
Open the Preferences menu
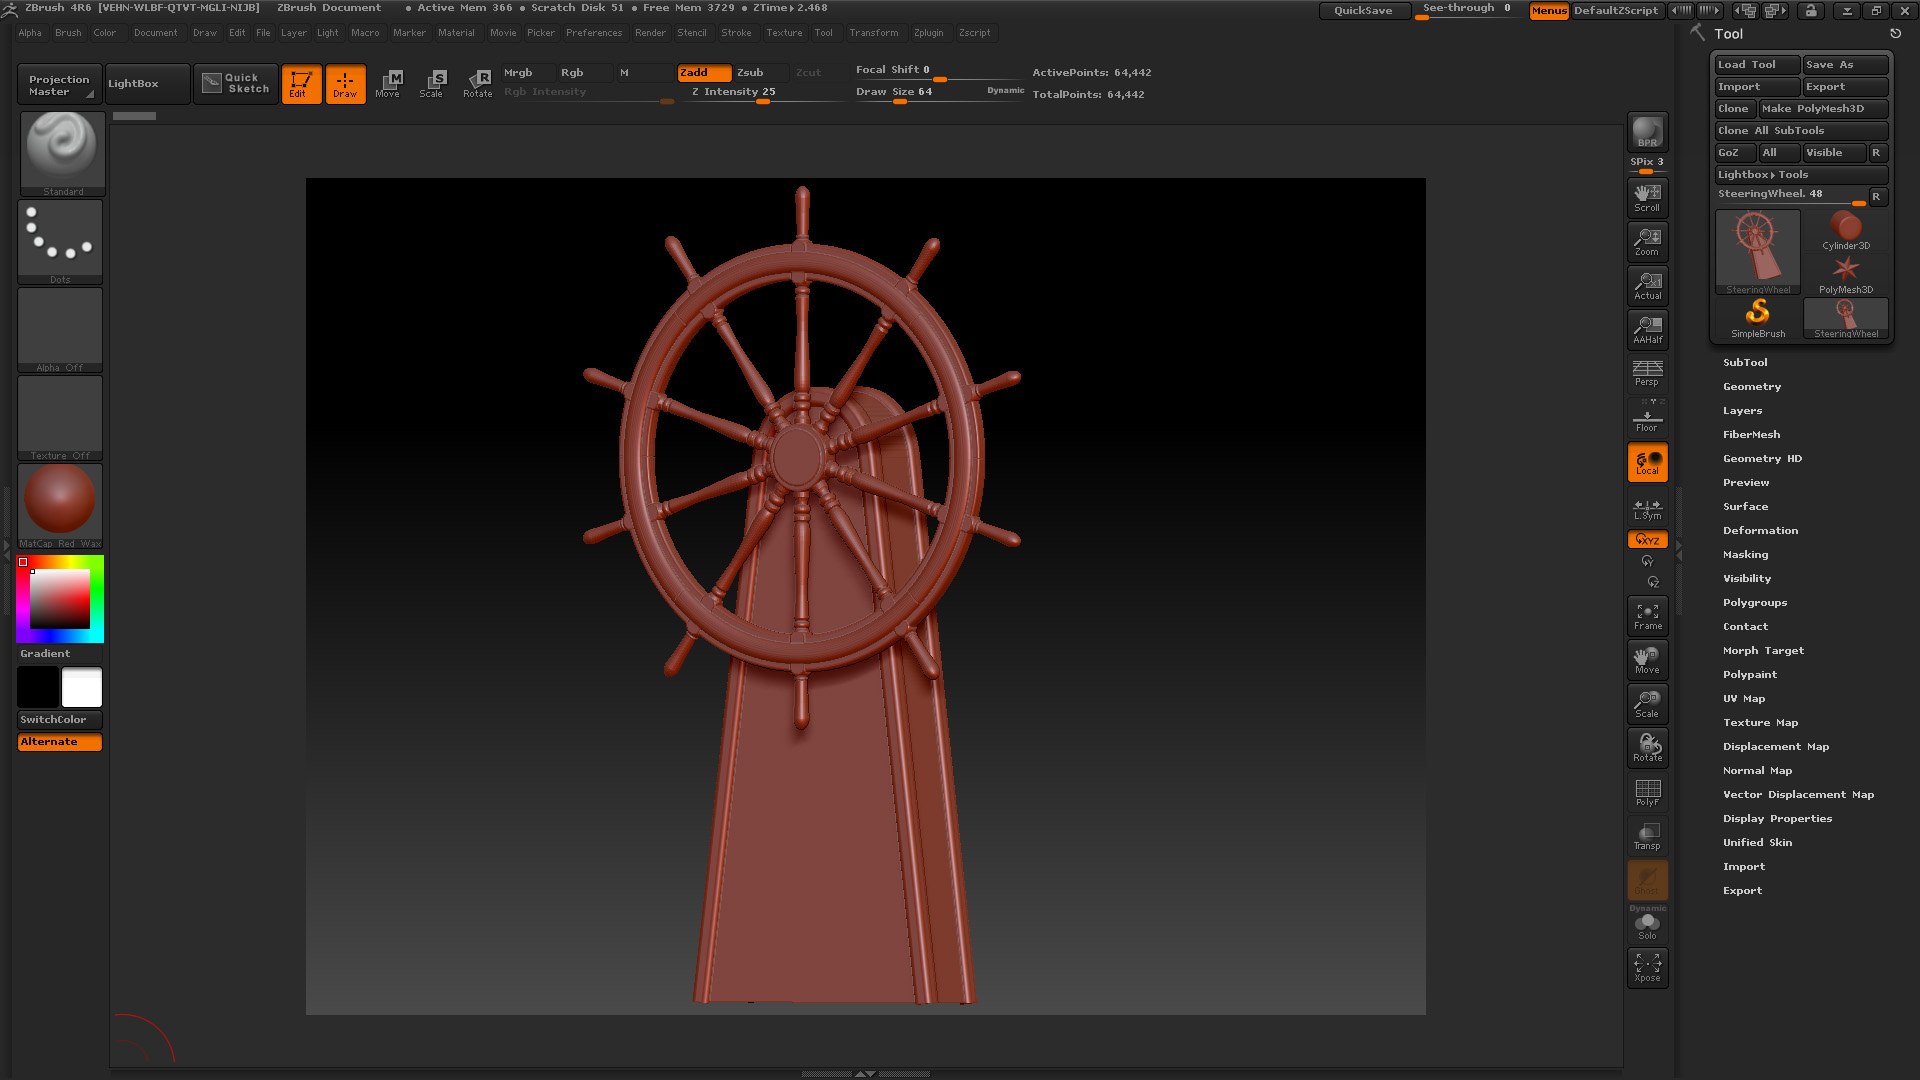pyautogui.click(x=594, y=33)
